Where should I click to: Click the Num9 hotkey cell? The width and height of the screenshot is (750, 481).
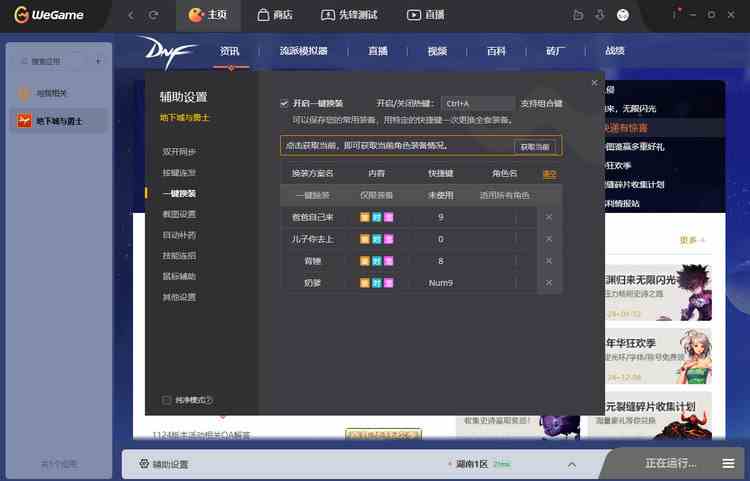click(x=441, y=283)
